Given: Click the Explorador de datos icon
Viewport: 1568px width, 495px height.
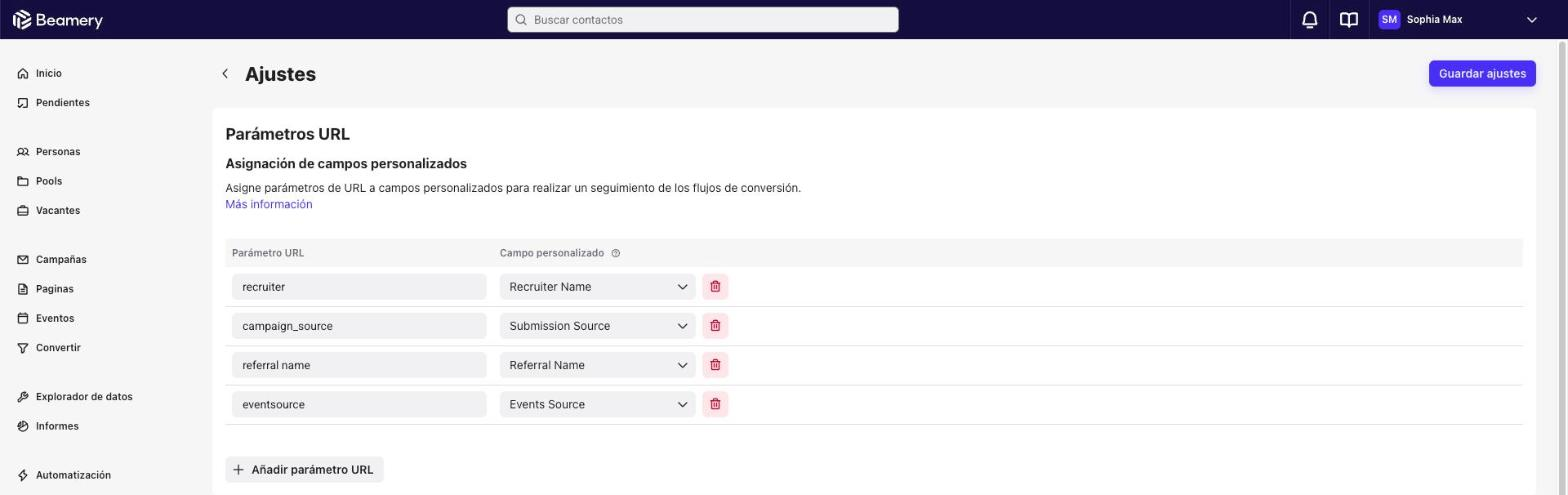Looking at the screenshot, I should [23, 397].
